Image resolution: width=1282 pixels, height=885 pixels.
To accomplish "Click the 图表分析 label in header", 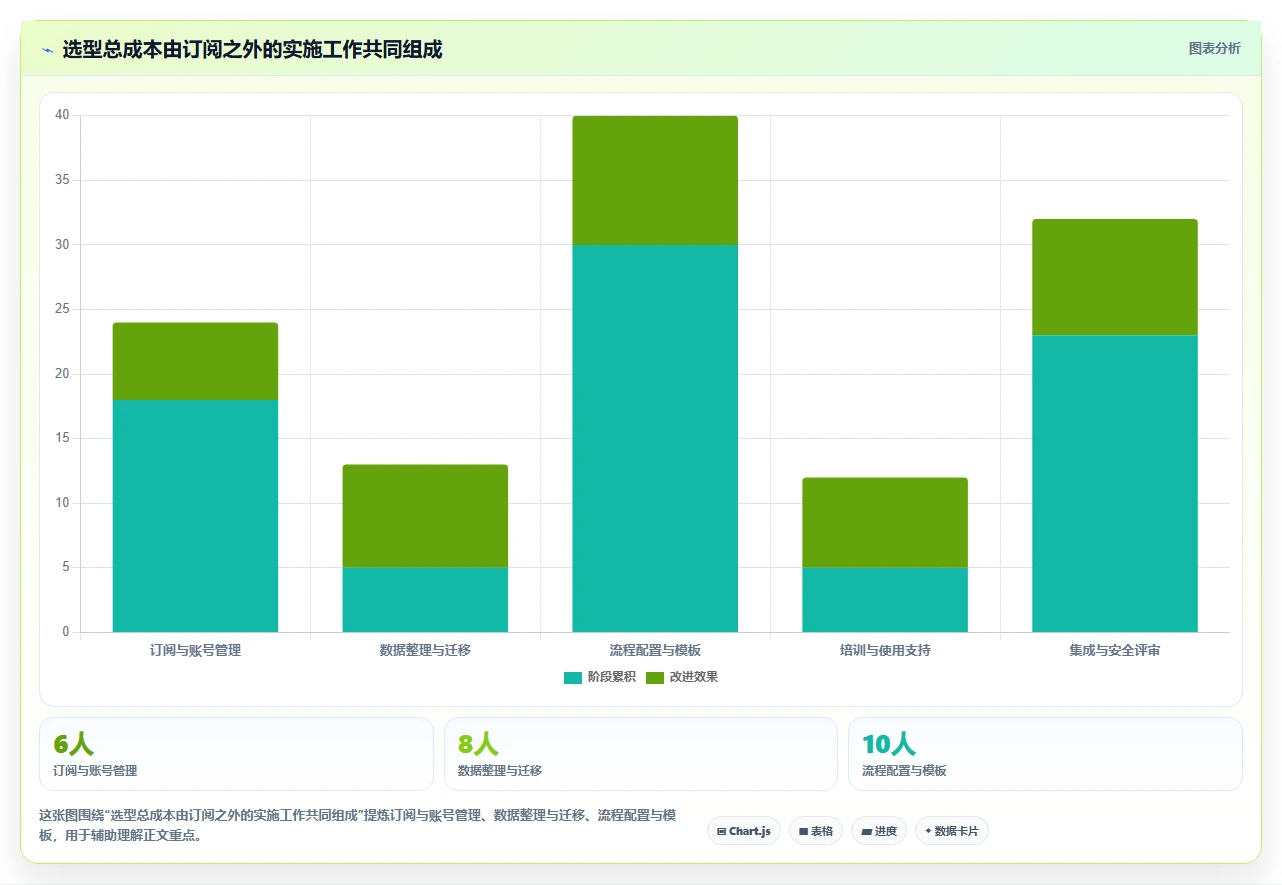I will (x=1214, y=49).
